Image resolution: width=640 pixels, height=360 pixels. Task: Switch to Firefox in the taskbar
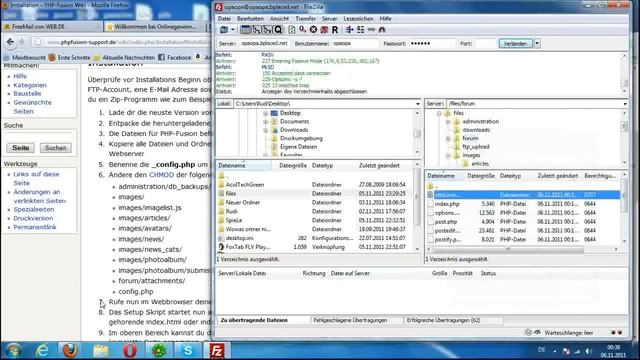(70, 350)
